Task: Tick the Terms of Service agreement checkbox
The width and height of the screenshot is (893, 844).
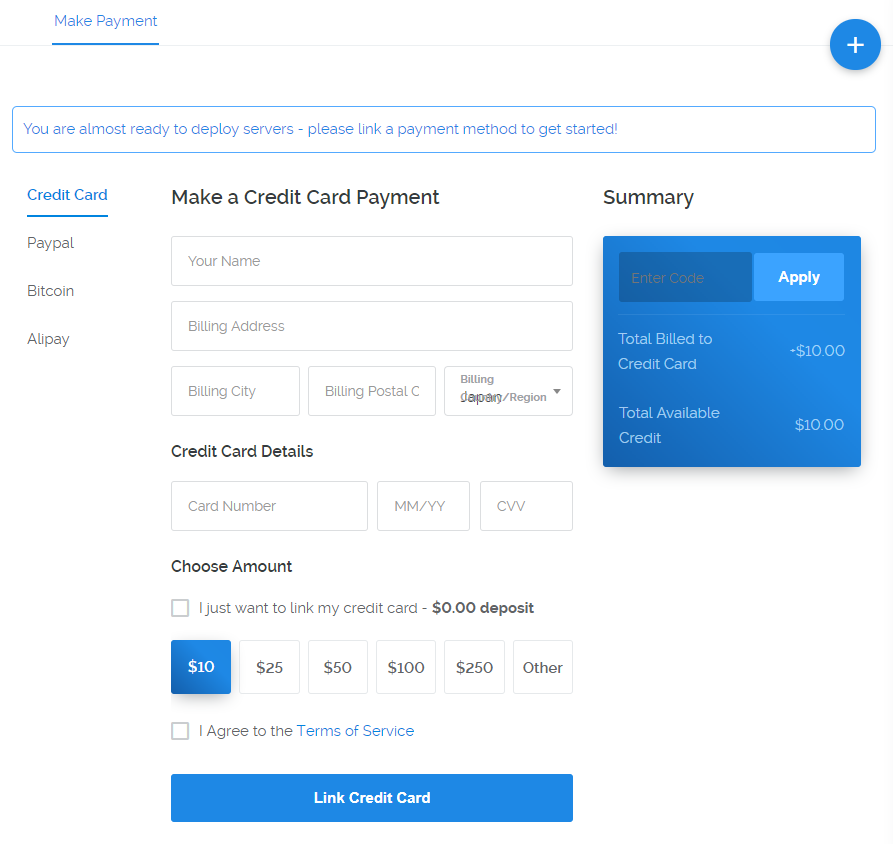Action: click(180, 731)
